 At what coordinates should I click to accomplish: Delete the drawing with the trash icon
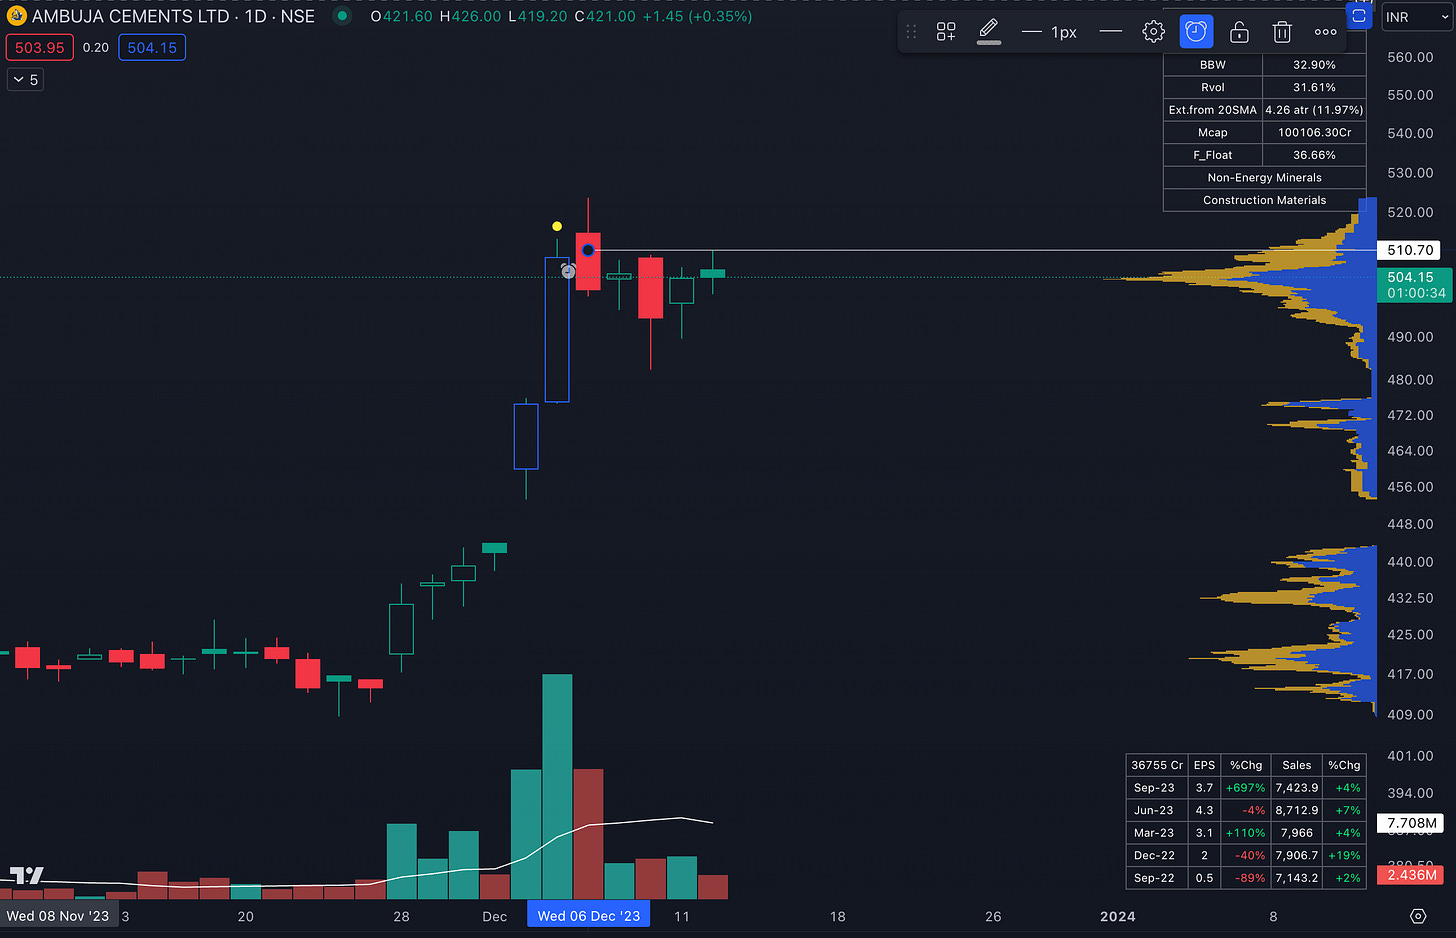tap(1282, 32)
